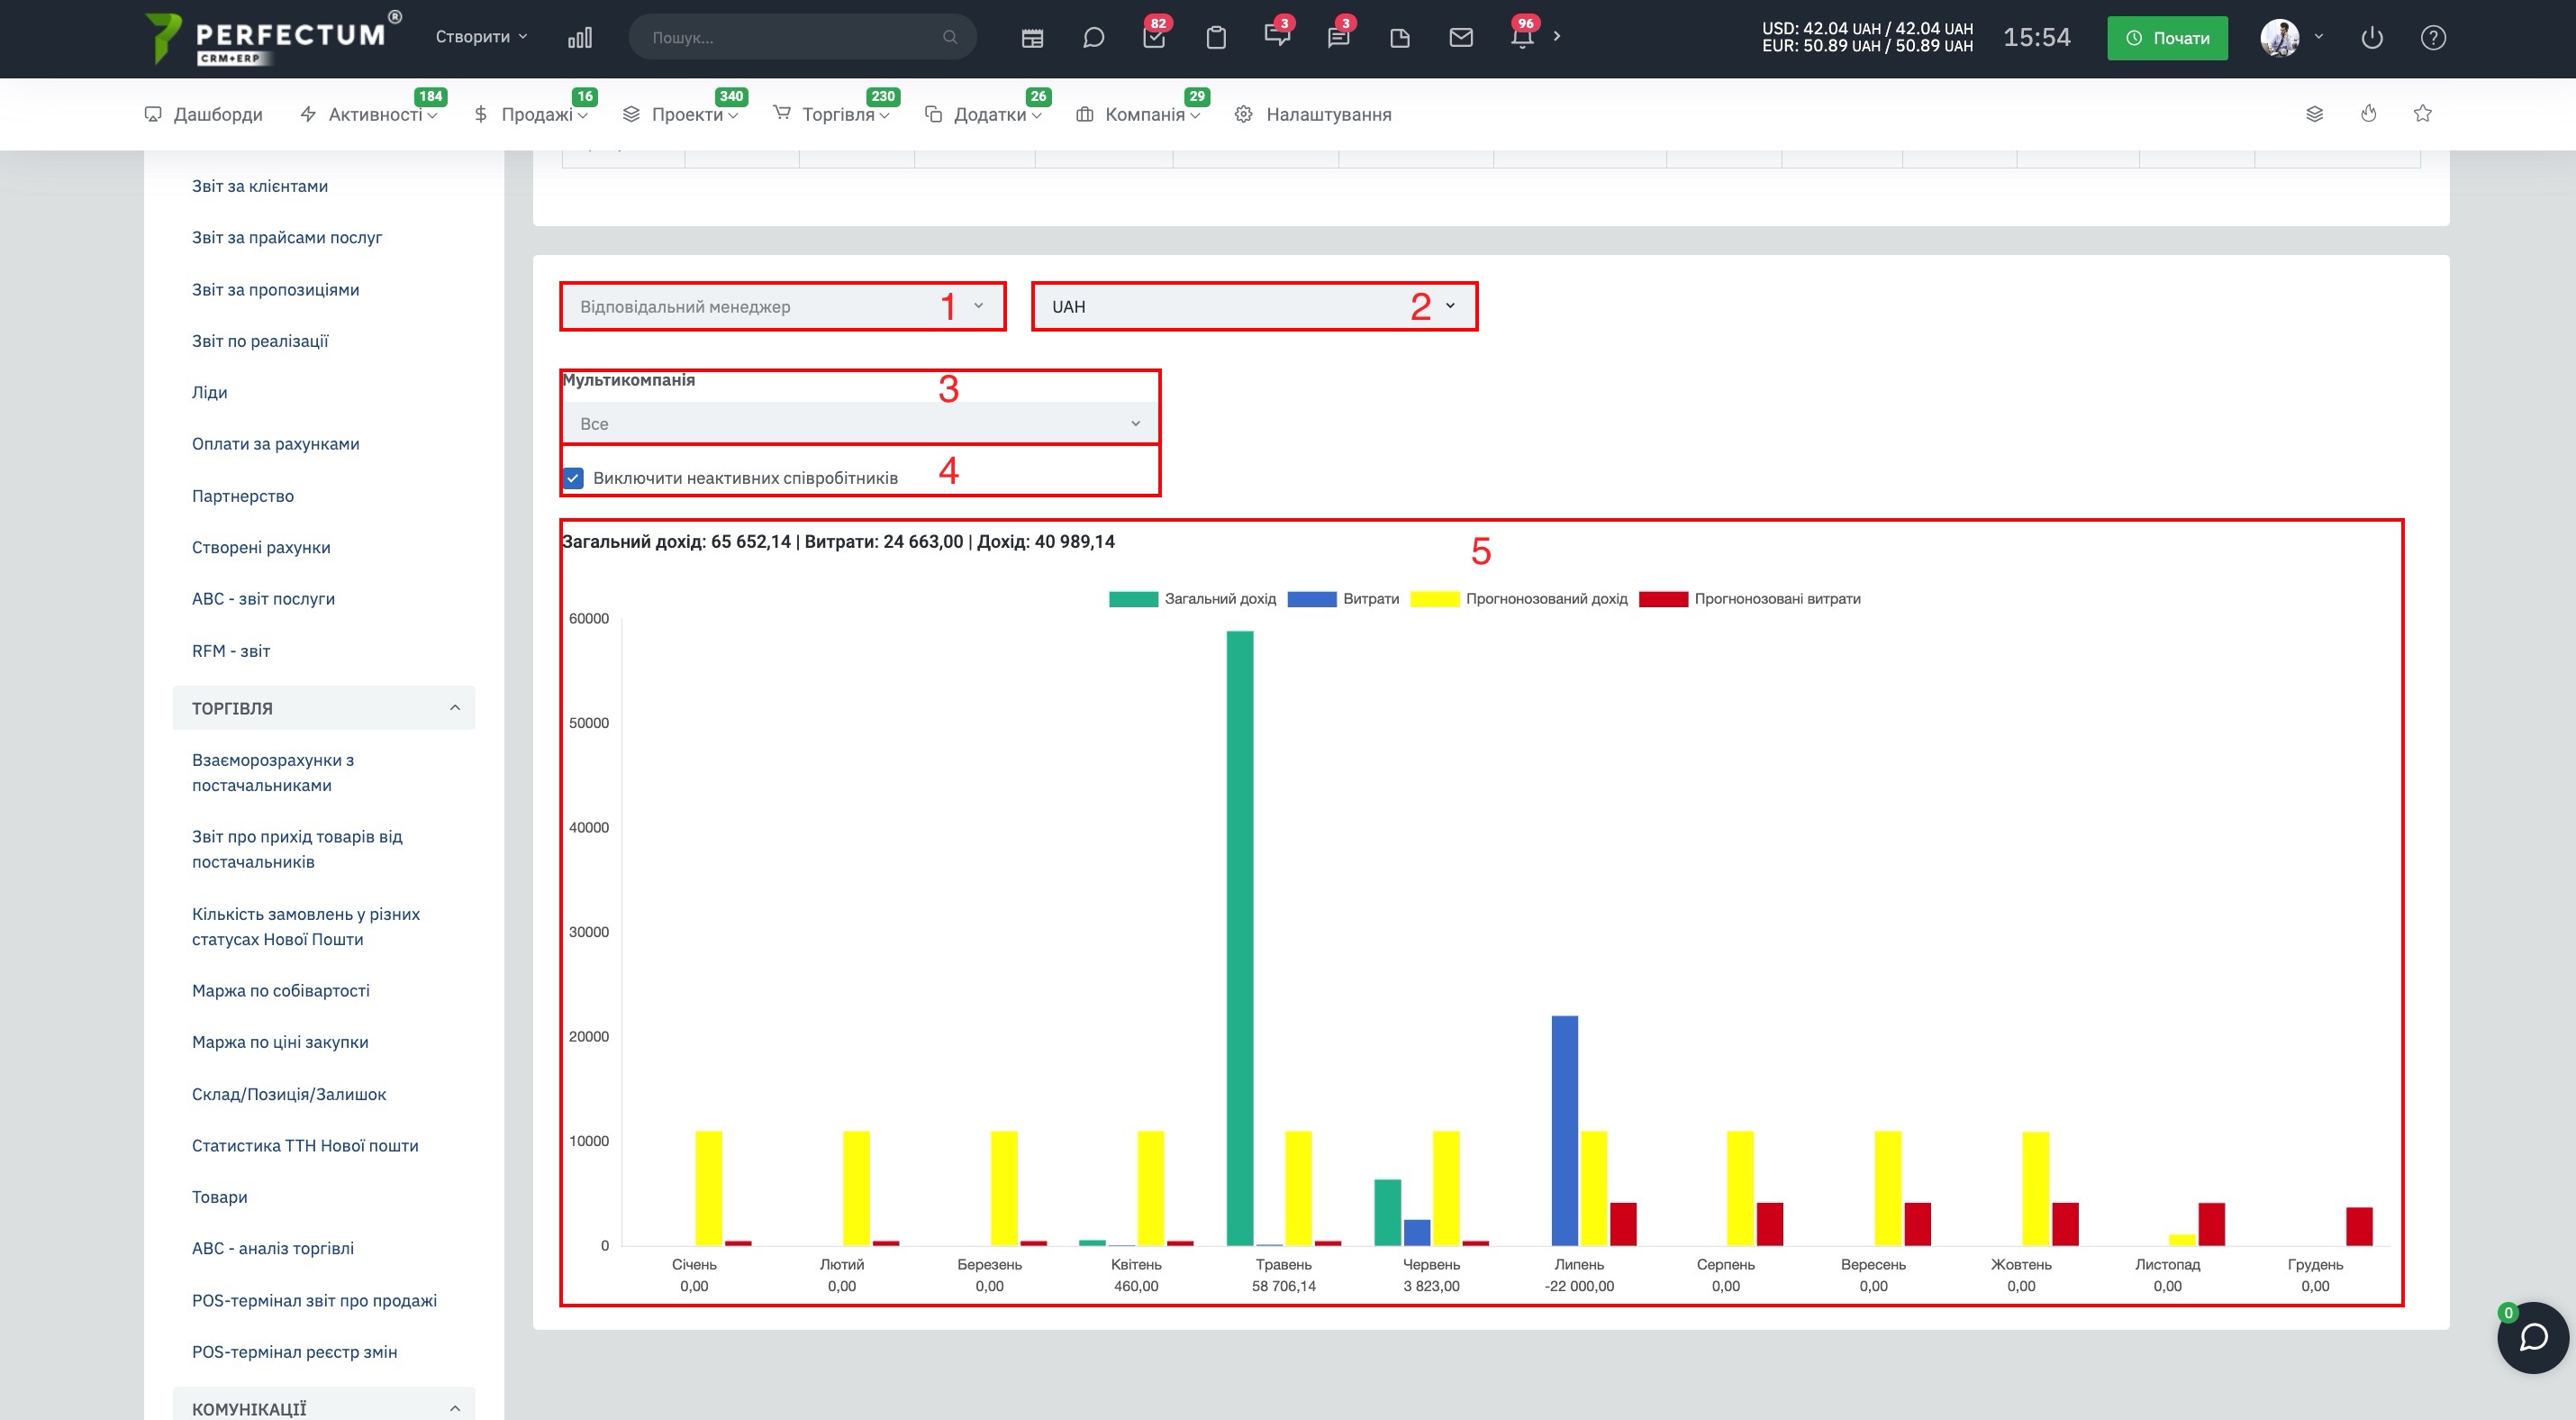Viewport: 2576px width, 1420px height.
Task: Open the Налаштування menu item
Action: pos(1313,114)
